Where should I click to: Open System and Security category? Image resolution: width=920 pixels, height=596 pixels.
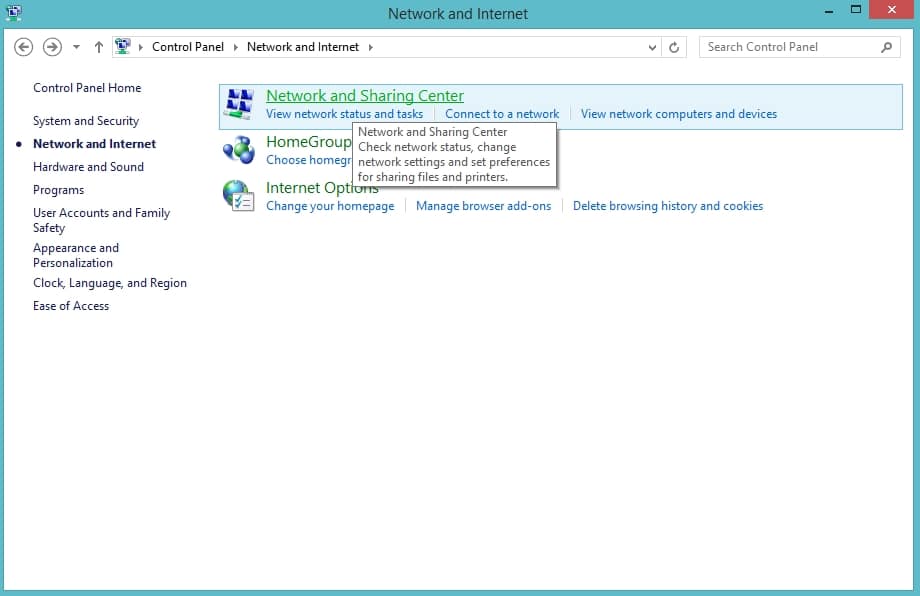(86, 121)
